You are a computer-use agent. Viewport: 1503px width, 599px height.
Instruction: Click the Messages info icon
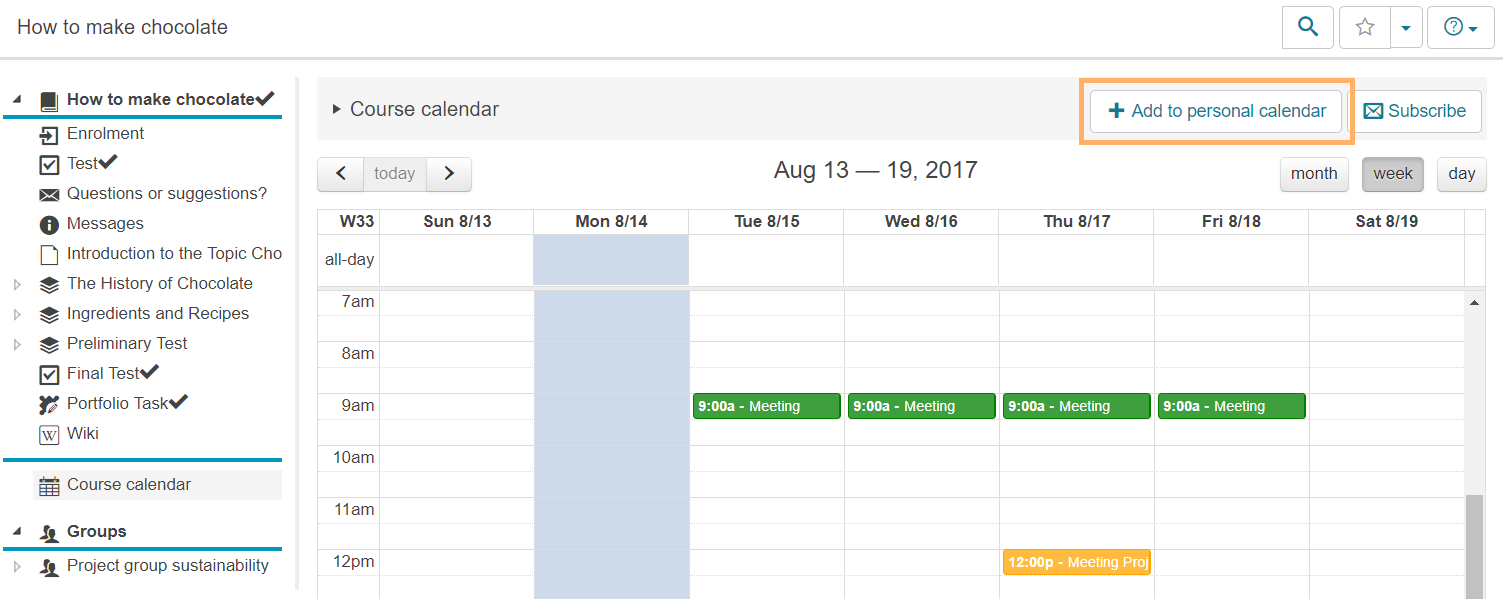49,223
